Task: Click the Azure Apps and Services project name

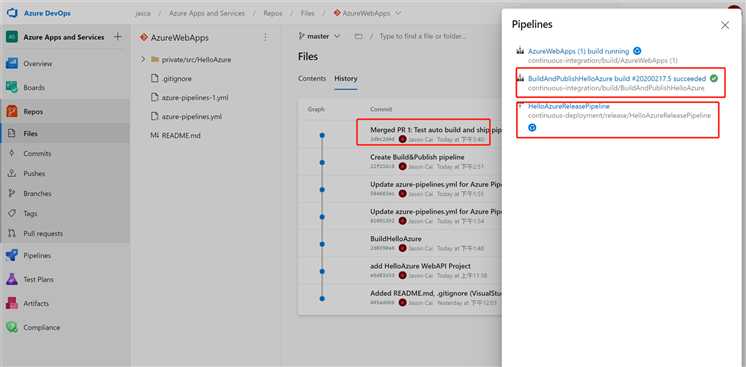Action: pyautogui.click(x=64, y=37)
